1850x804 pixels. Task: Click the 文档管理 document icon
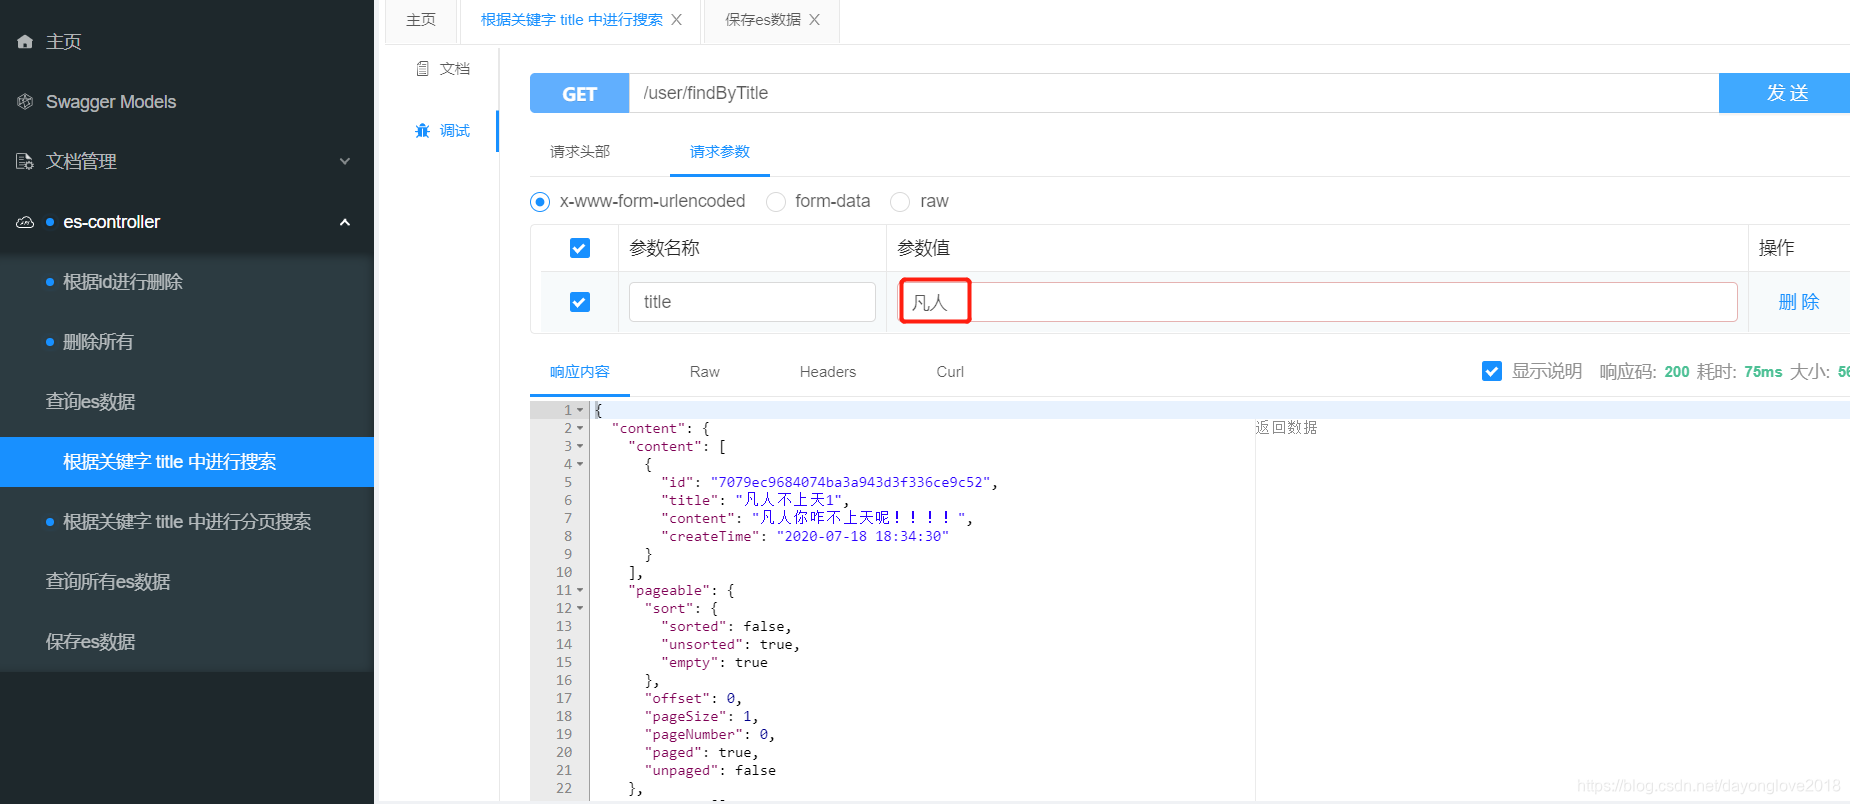[25, 162]
